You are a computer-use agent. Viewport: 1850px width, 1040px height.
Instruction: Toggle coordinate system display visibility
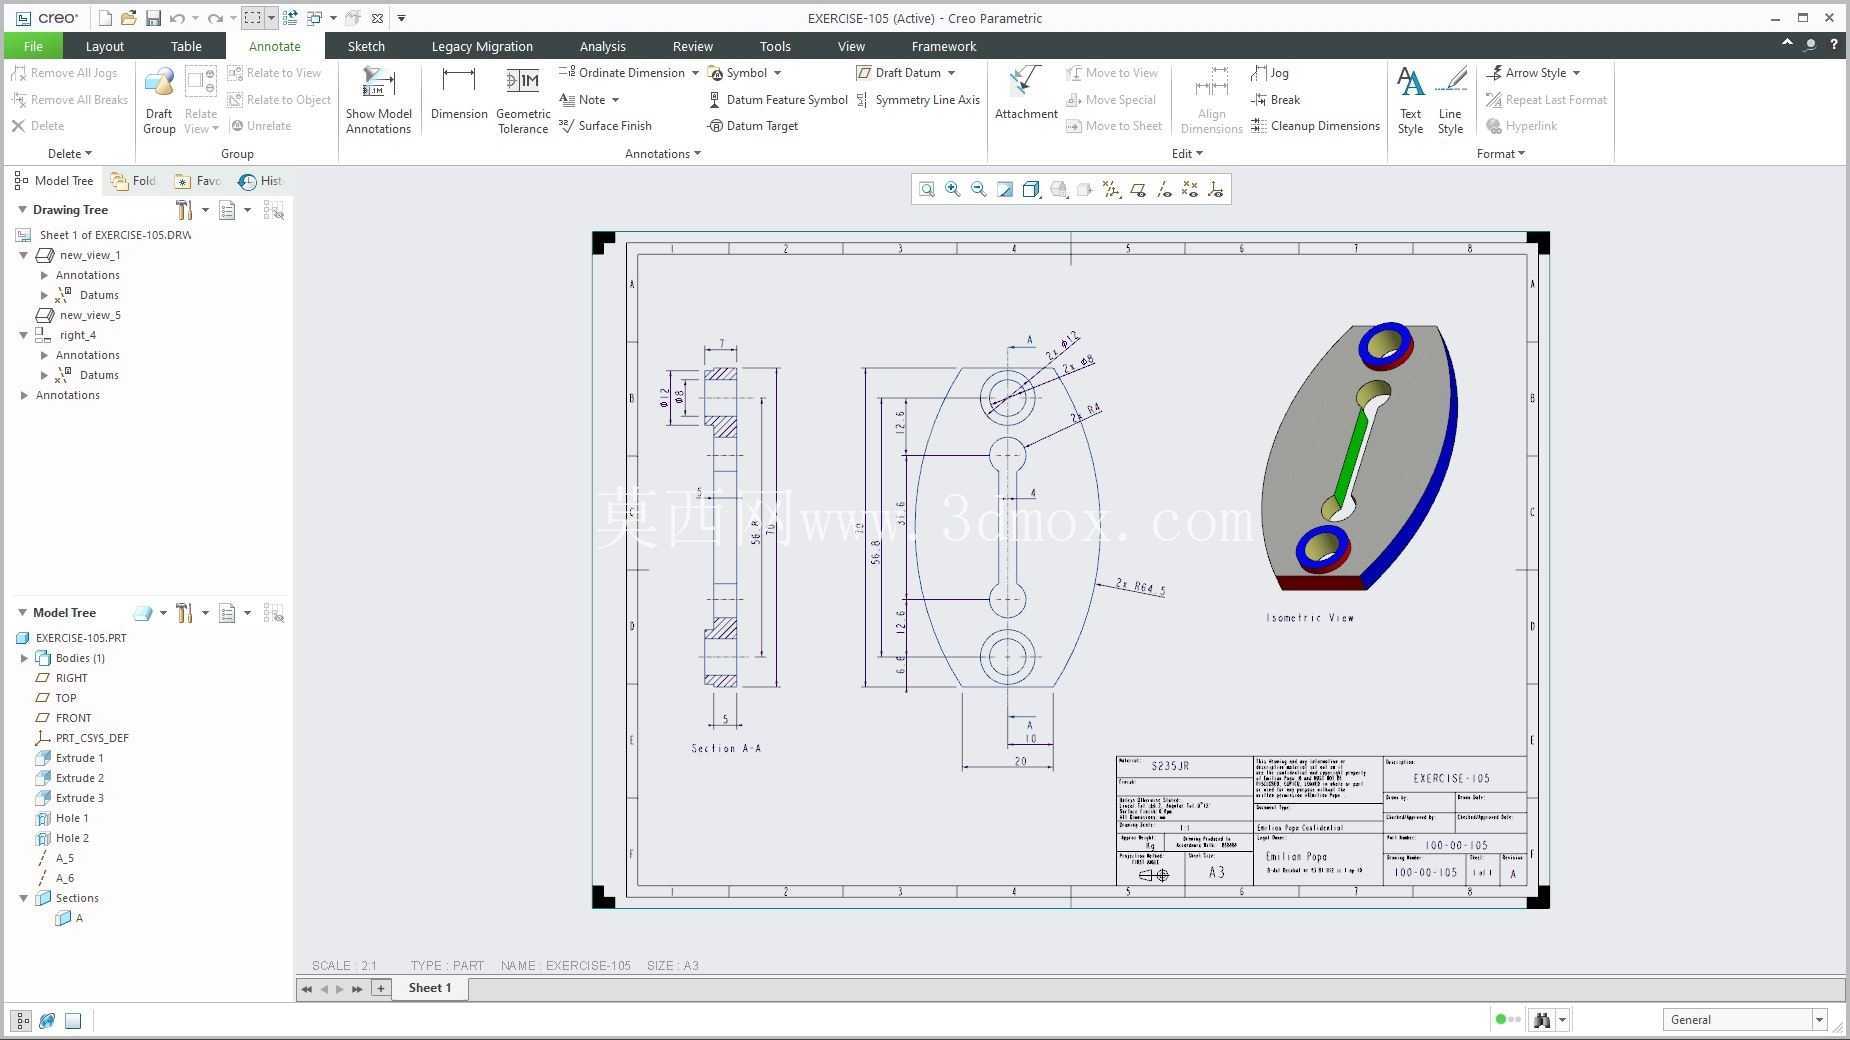1216,189
